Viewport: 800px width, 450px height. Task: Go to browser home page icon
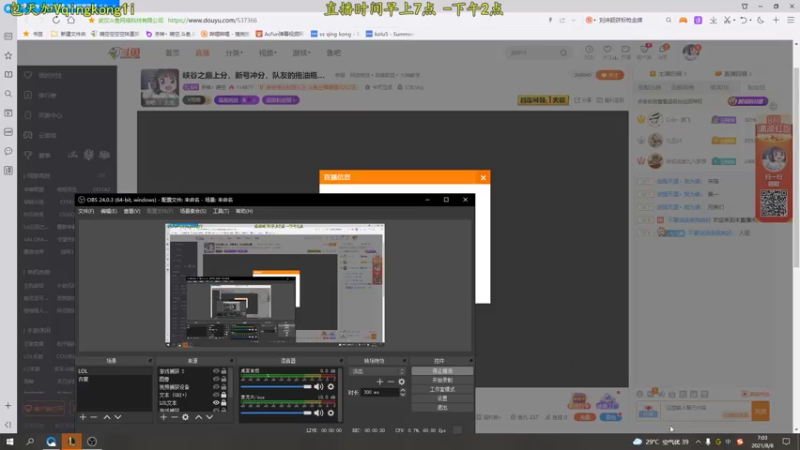coord(71,20)
